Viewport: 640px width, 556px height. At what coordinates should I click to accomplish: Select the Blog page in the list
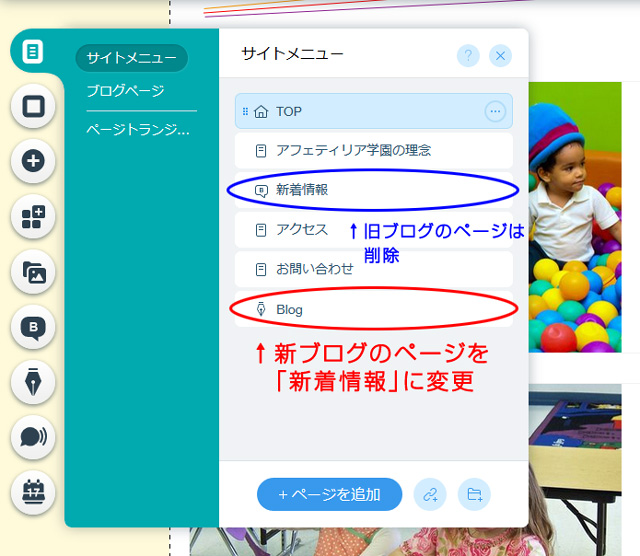(x=289, y=310)
